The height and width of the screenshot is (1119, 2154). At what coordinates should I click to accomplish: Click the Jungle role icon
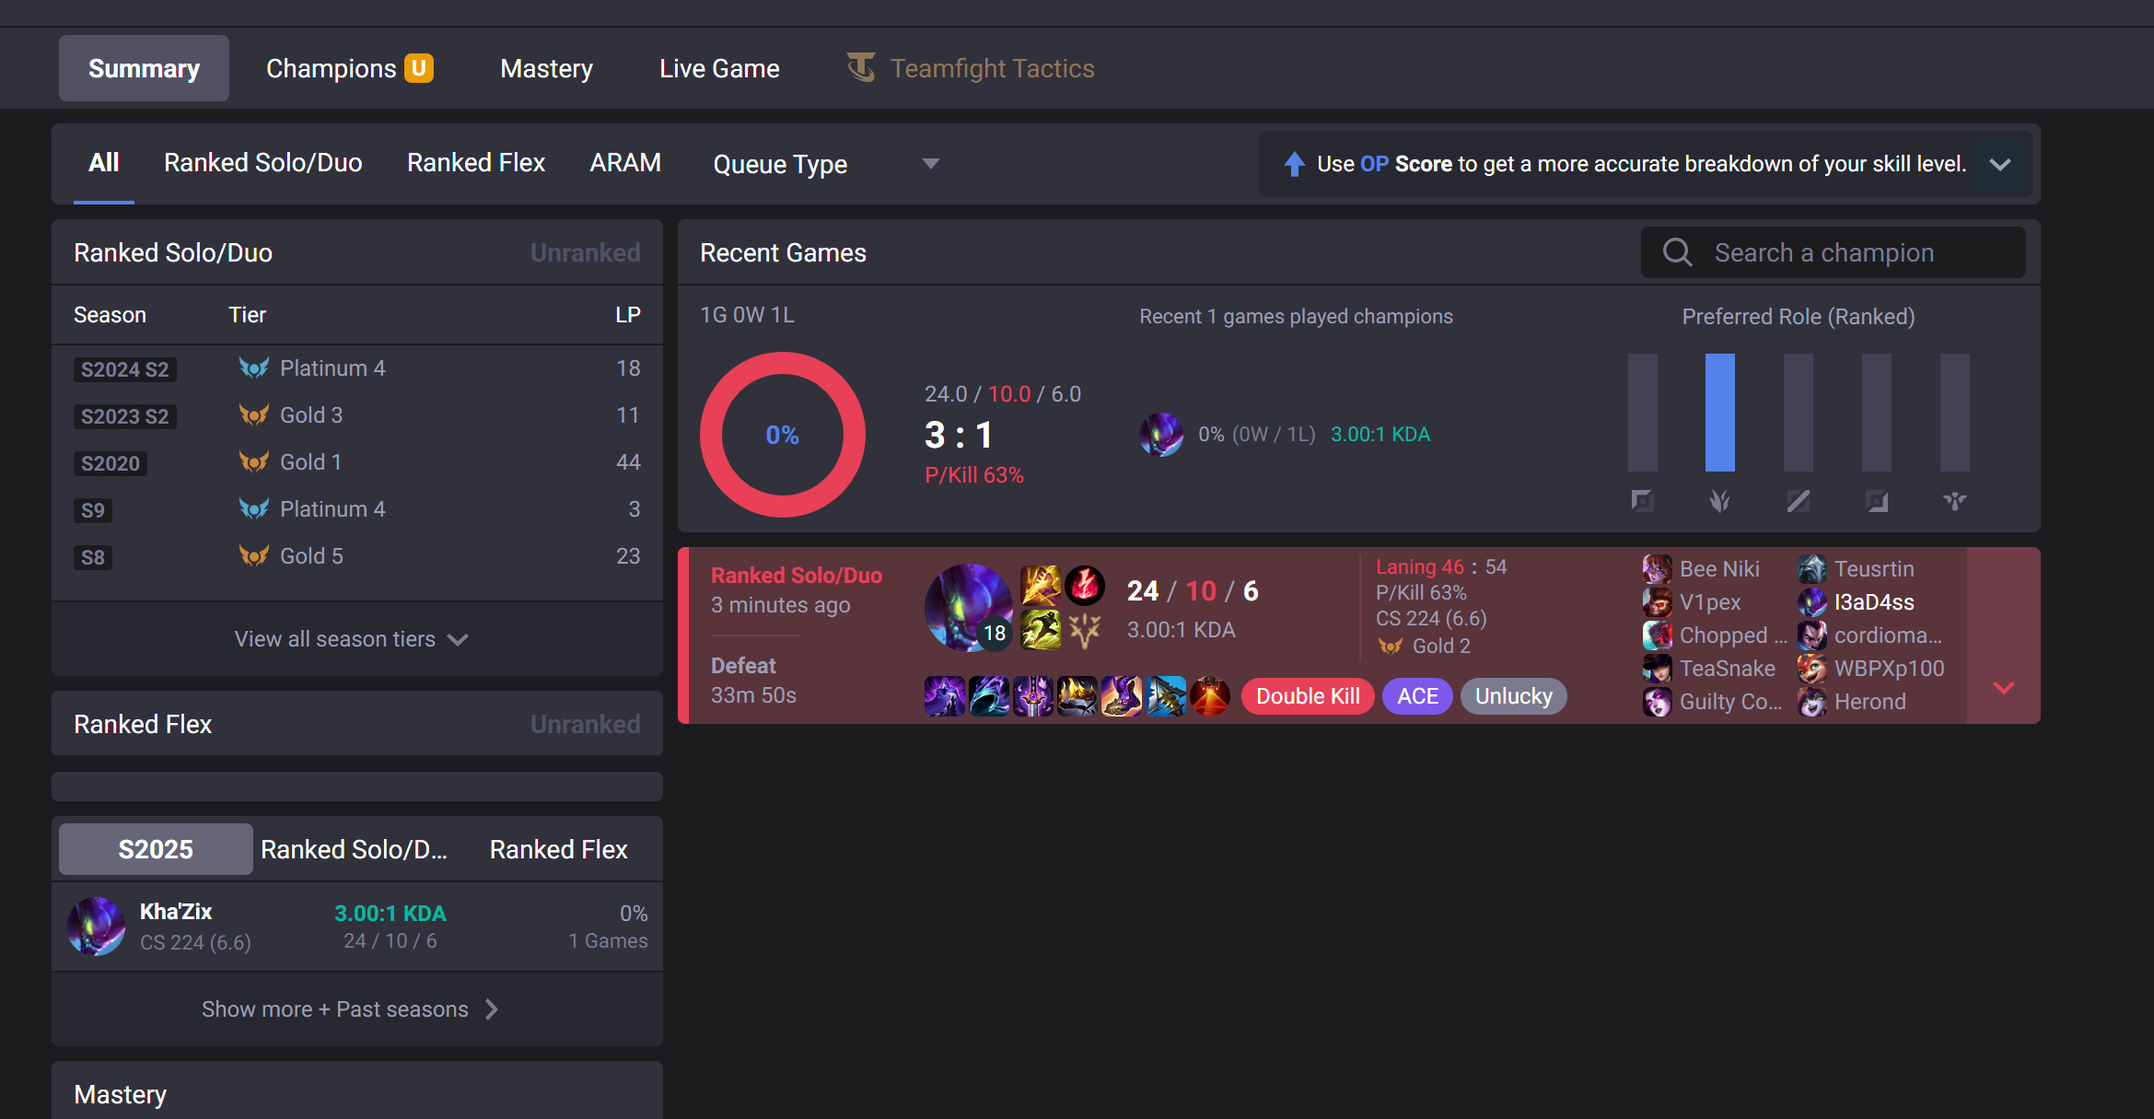click(x=1720, y=501)
